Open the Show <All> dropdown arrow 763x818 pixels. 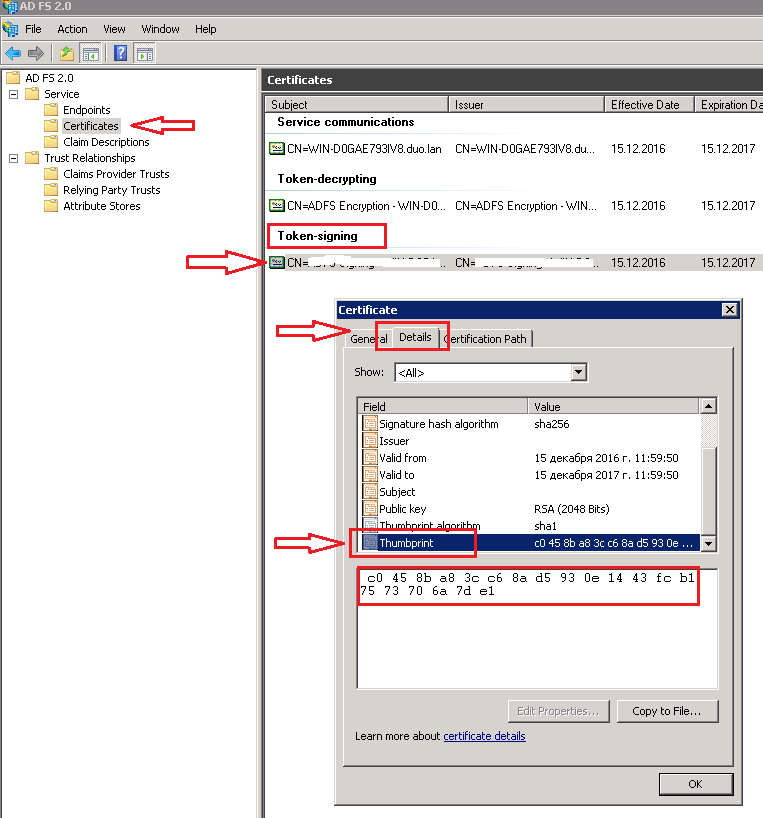tap(578, 372)
